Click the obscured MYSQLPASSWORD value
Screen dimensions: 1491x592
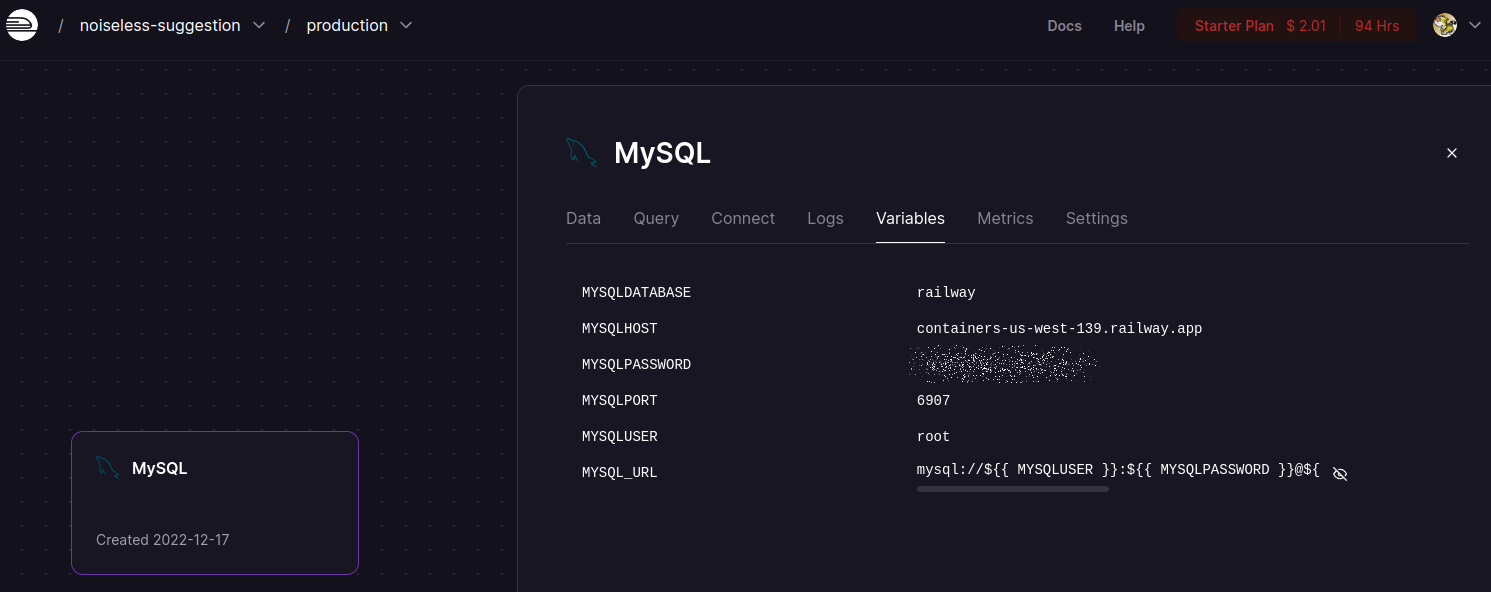coord(1003,364)
